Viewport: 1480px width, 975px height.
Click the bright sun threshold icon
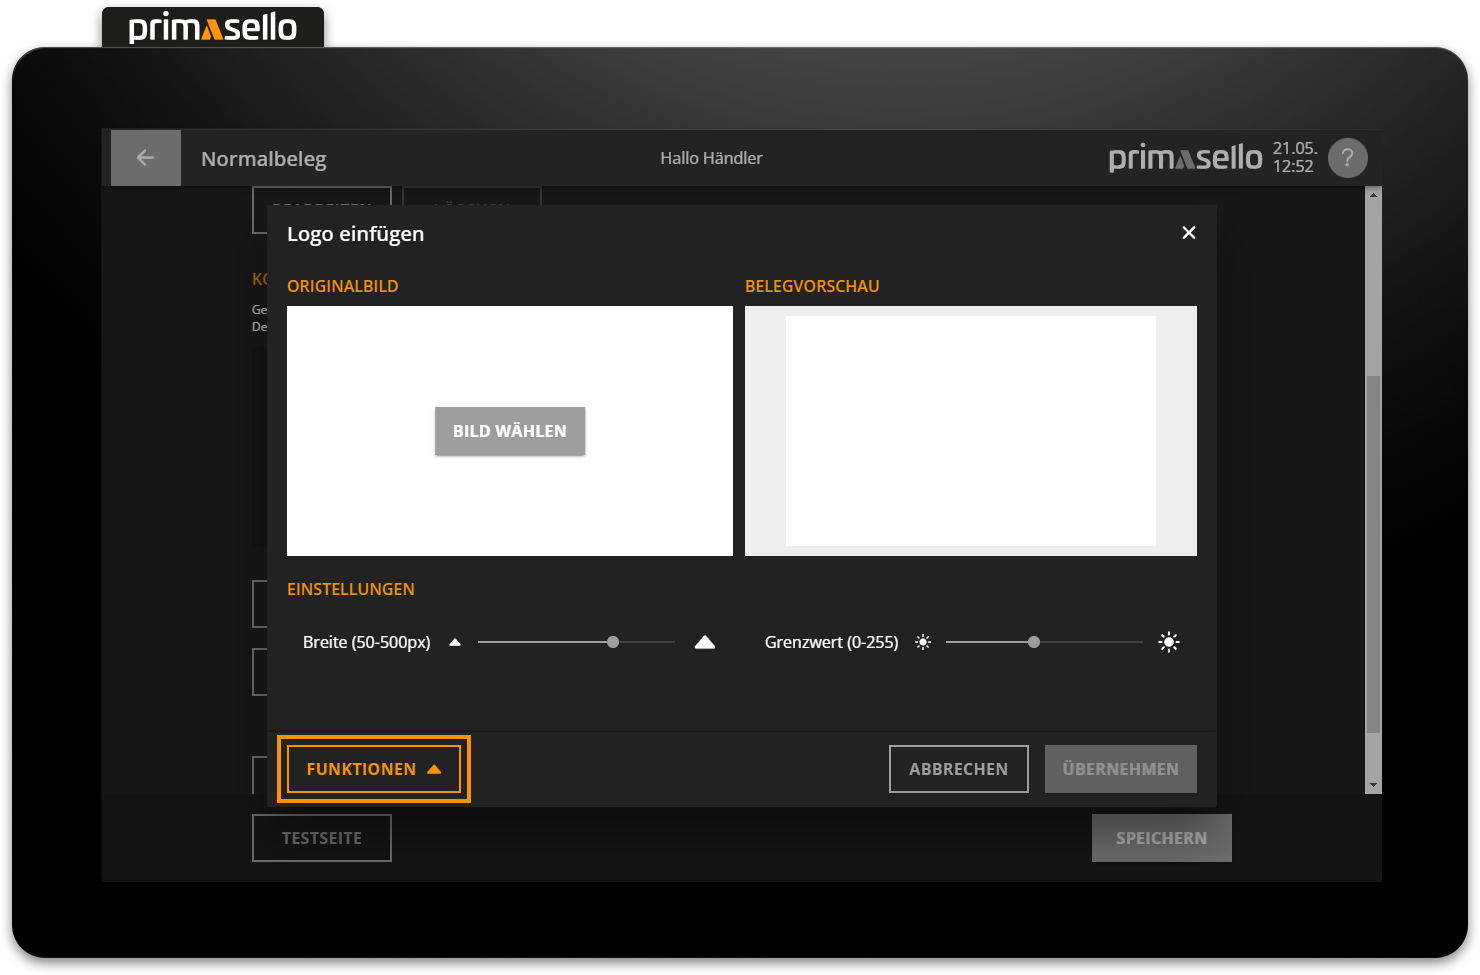pos(1168,642)
